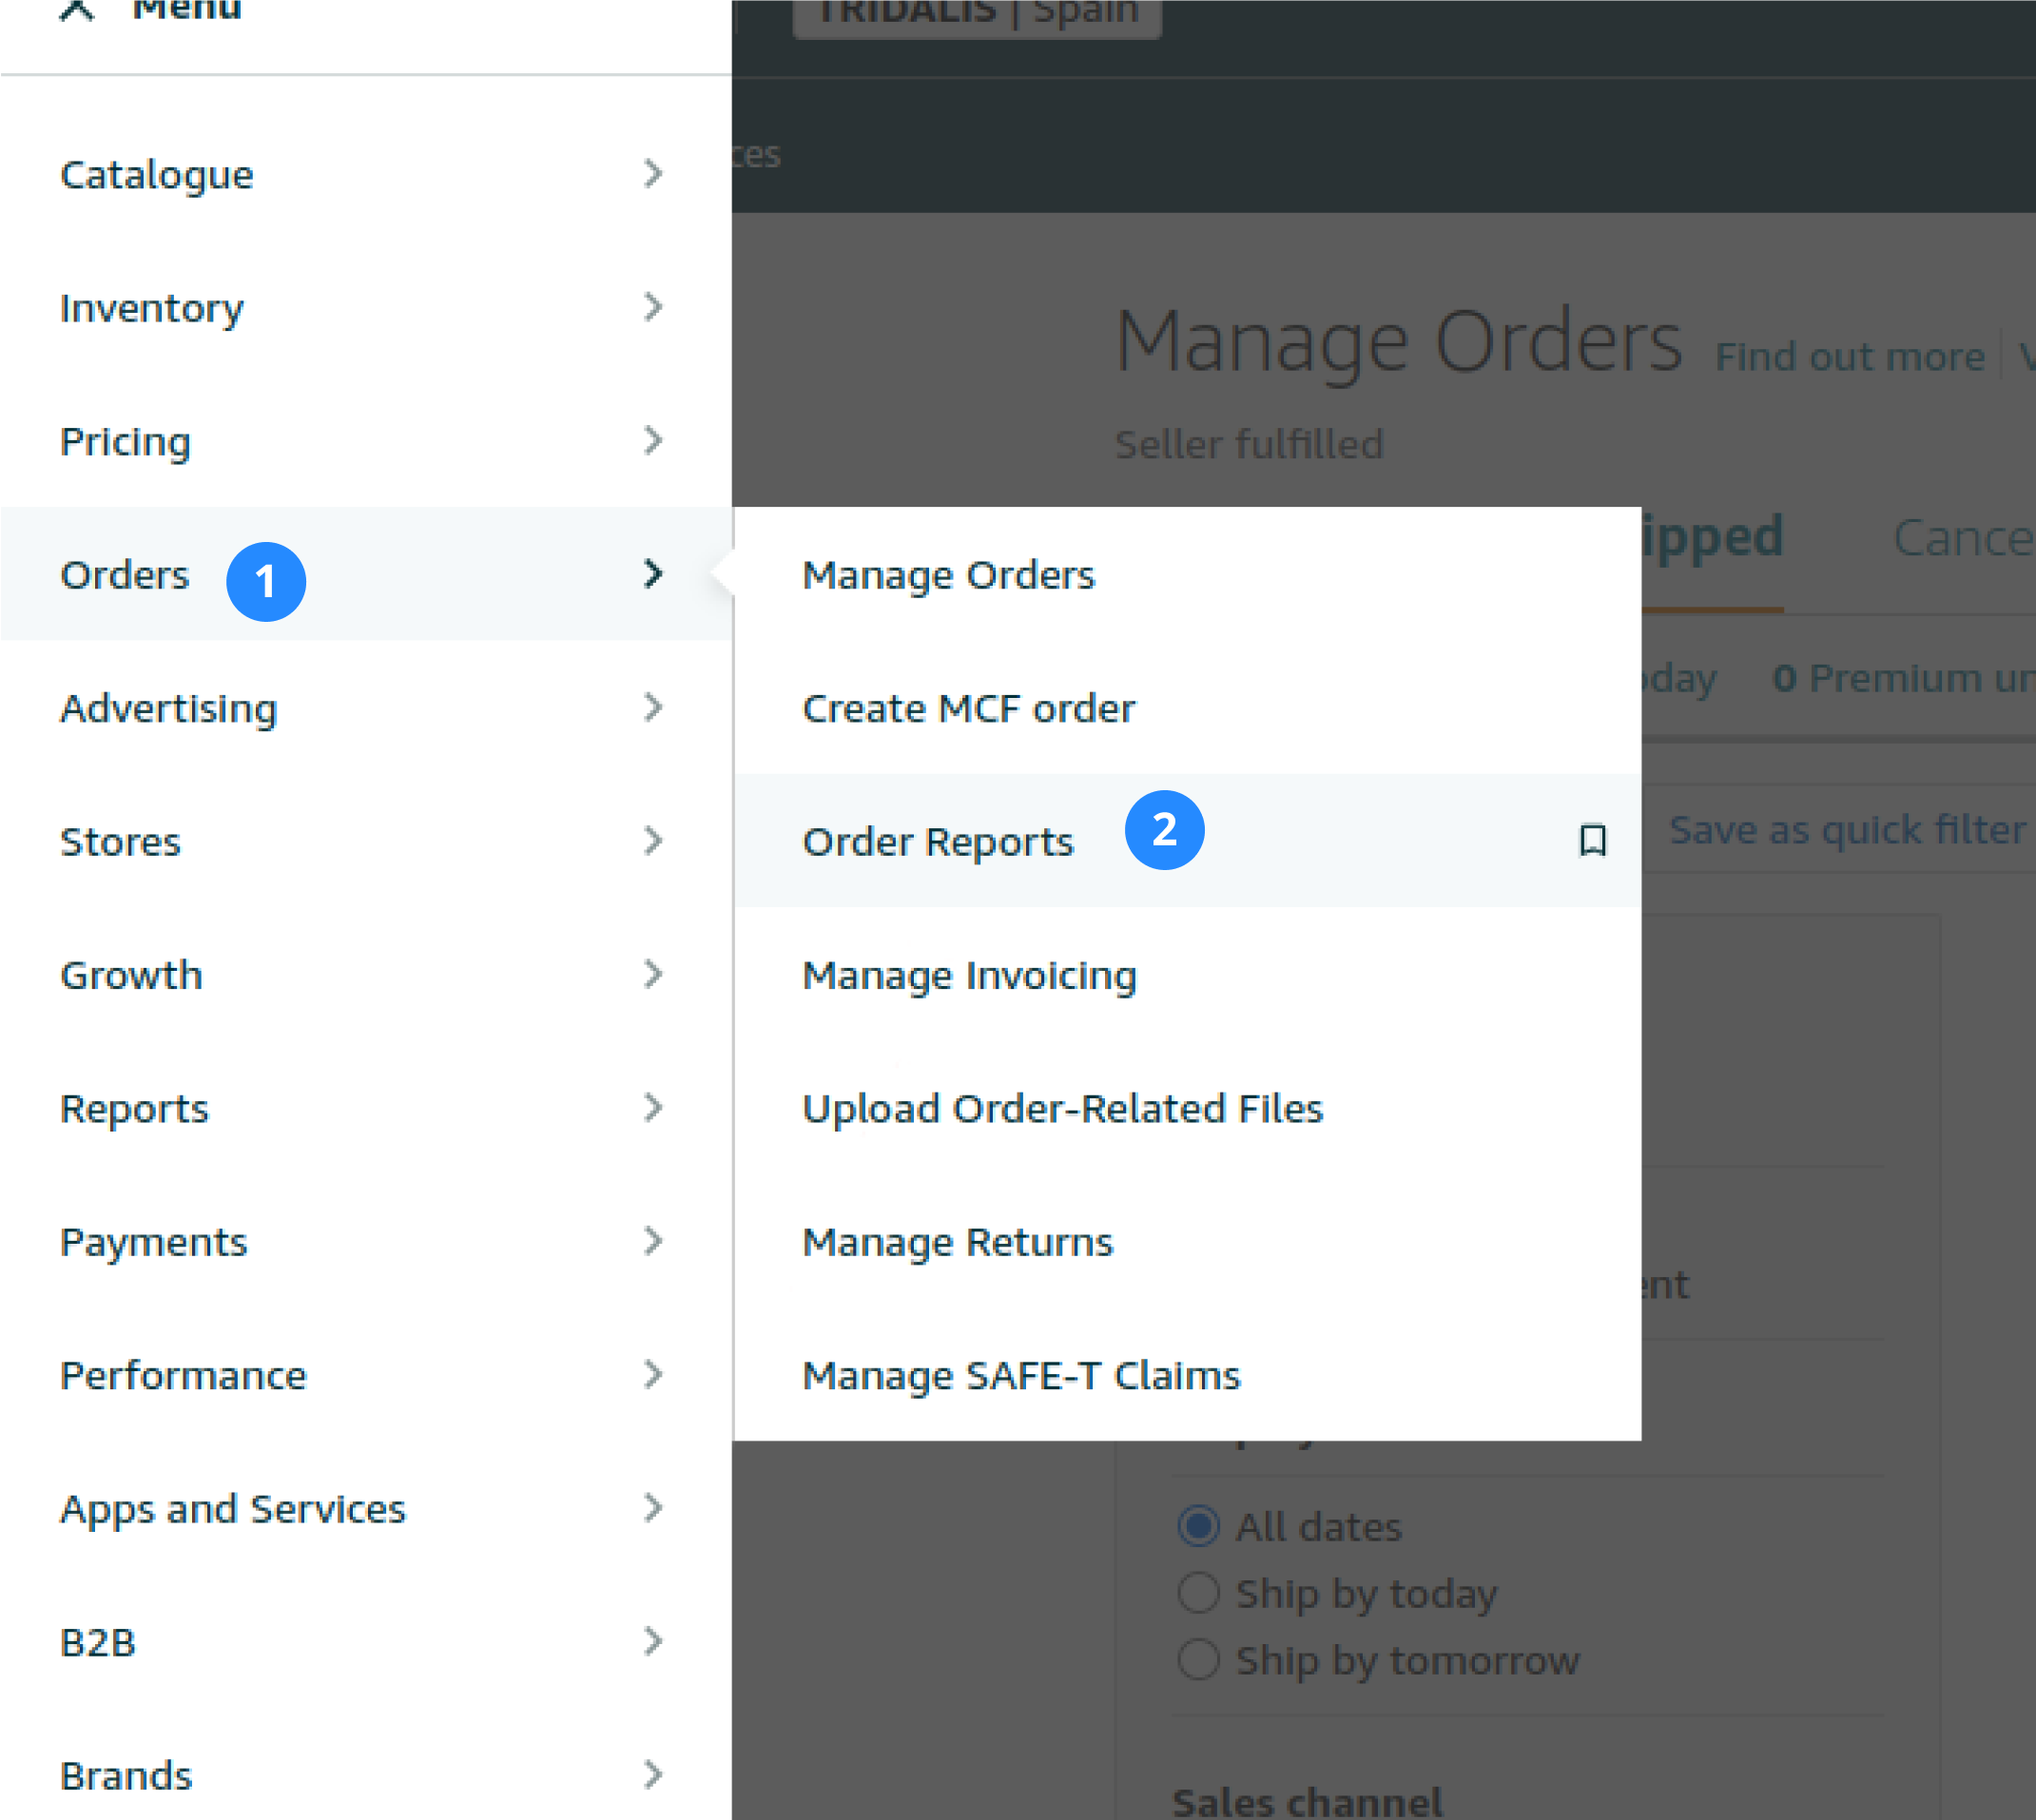
Task: Click the Find out more link
Action: 1849,357
